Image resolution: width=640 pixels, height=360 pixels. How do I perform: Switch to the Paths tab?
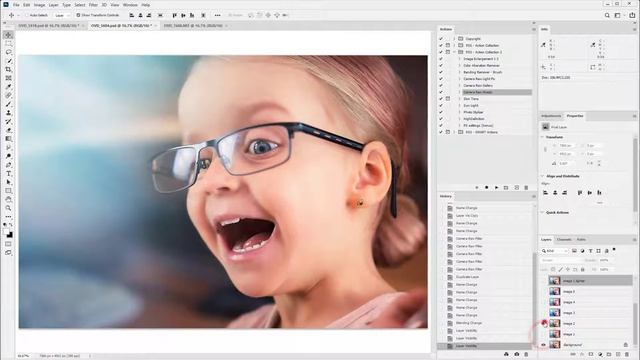(581, 240)
